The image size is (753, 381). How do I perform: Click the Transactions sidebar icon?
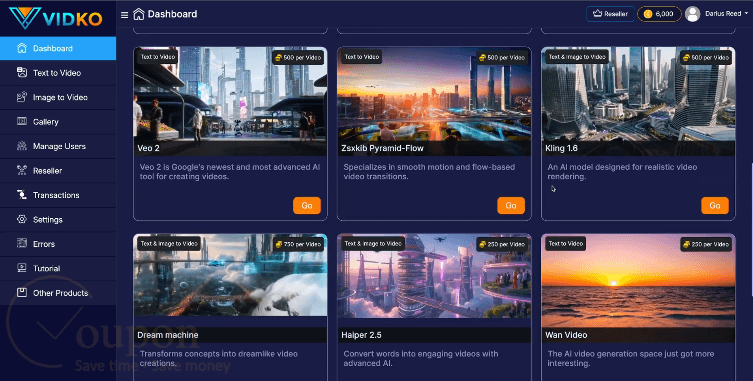pyautogui.click(x=22, y=195)
